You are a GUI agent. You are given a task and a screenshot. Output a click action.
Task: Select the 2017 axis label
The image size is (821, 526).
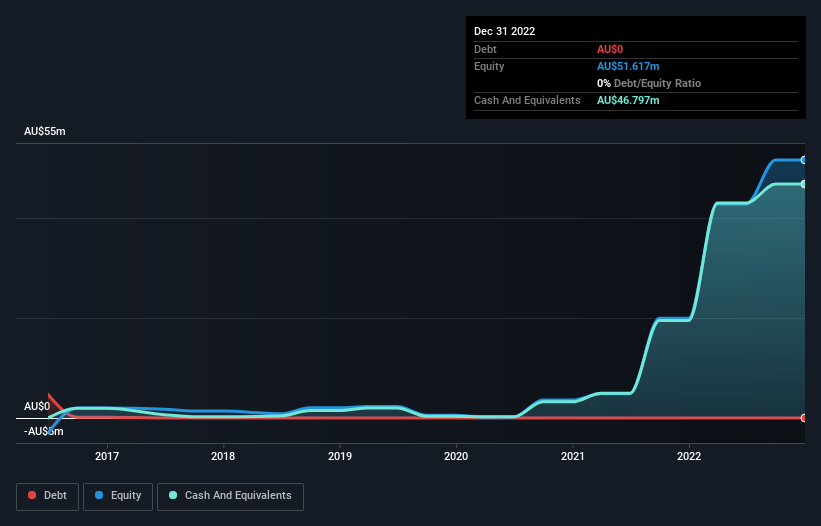point(107,456)
